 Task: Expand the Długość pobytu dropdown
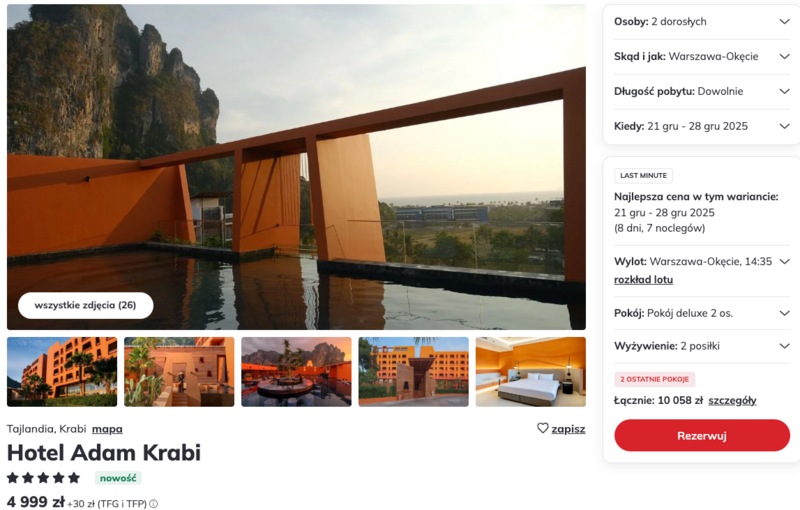click(702, 91)
